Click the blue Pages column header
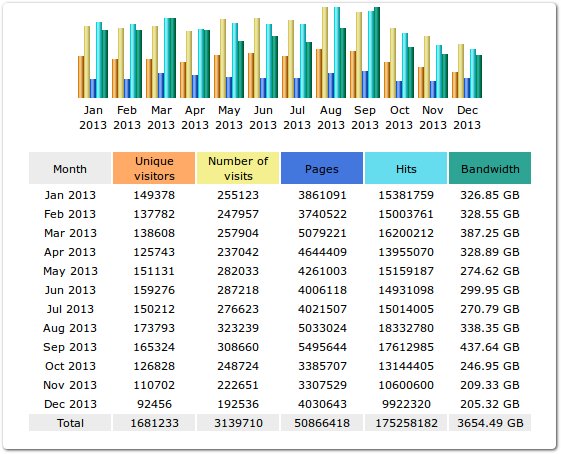 (322, 168)
